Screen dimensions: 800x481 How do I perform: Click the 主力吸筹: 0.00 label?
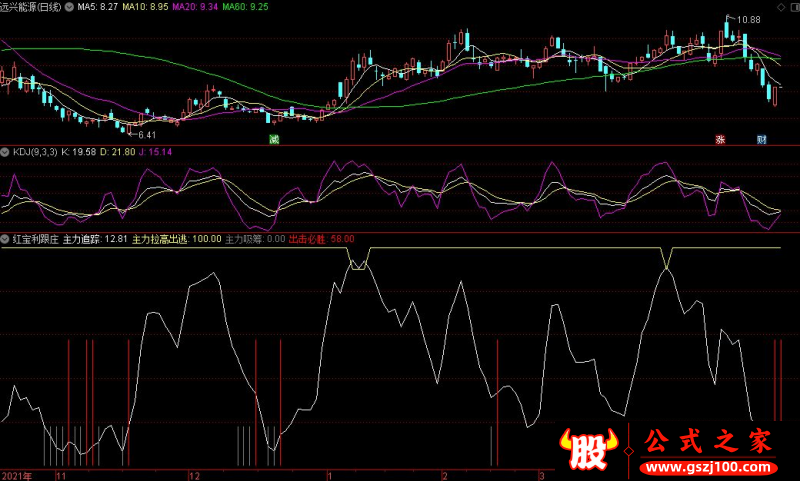pyautogui.click(x=255, y=239)
